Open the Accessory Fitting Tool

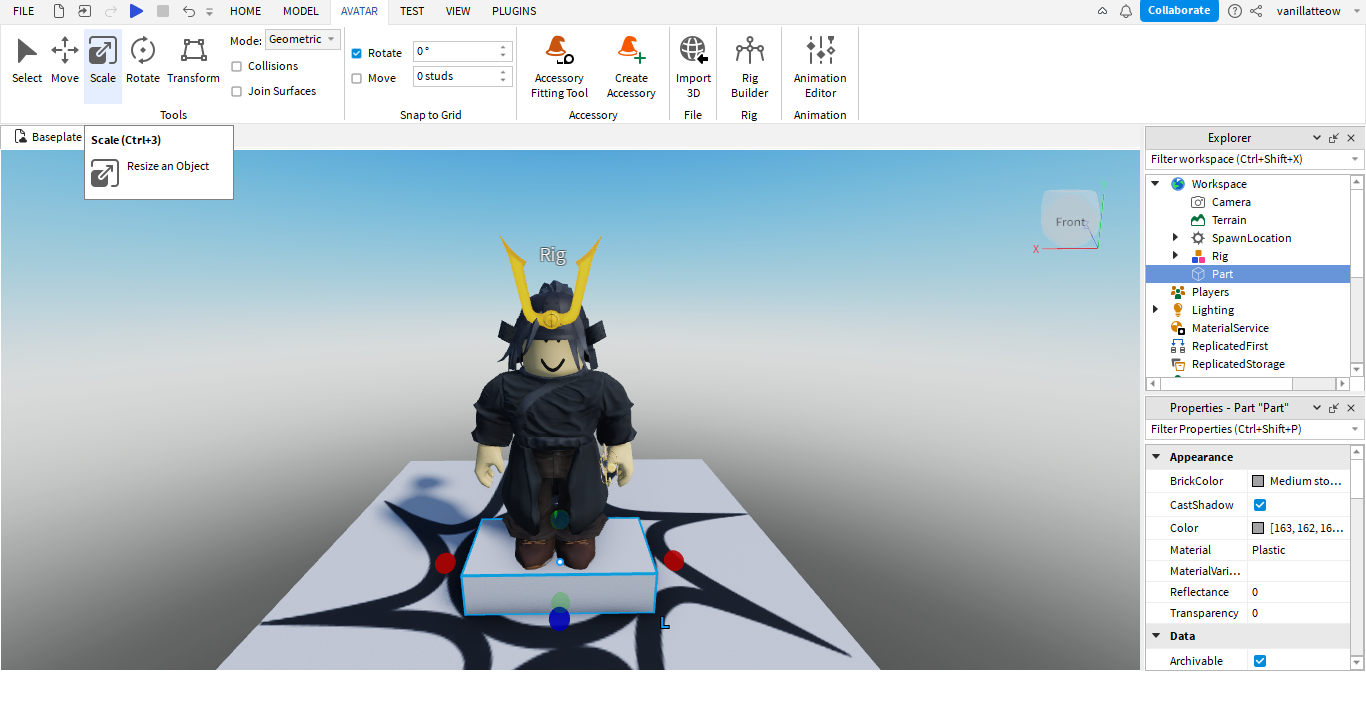click(559, 66)
